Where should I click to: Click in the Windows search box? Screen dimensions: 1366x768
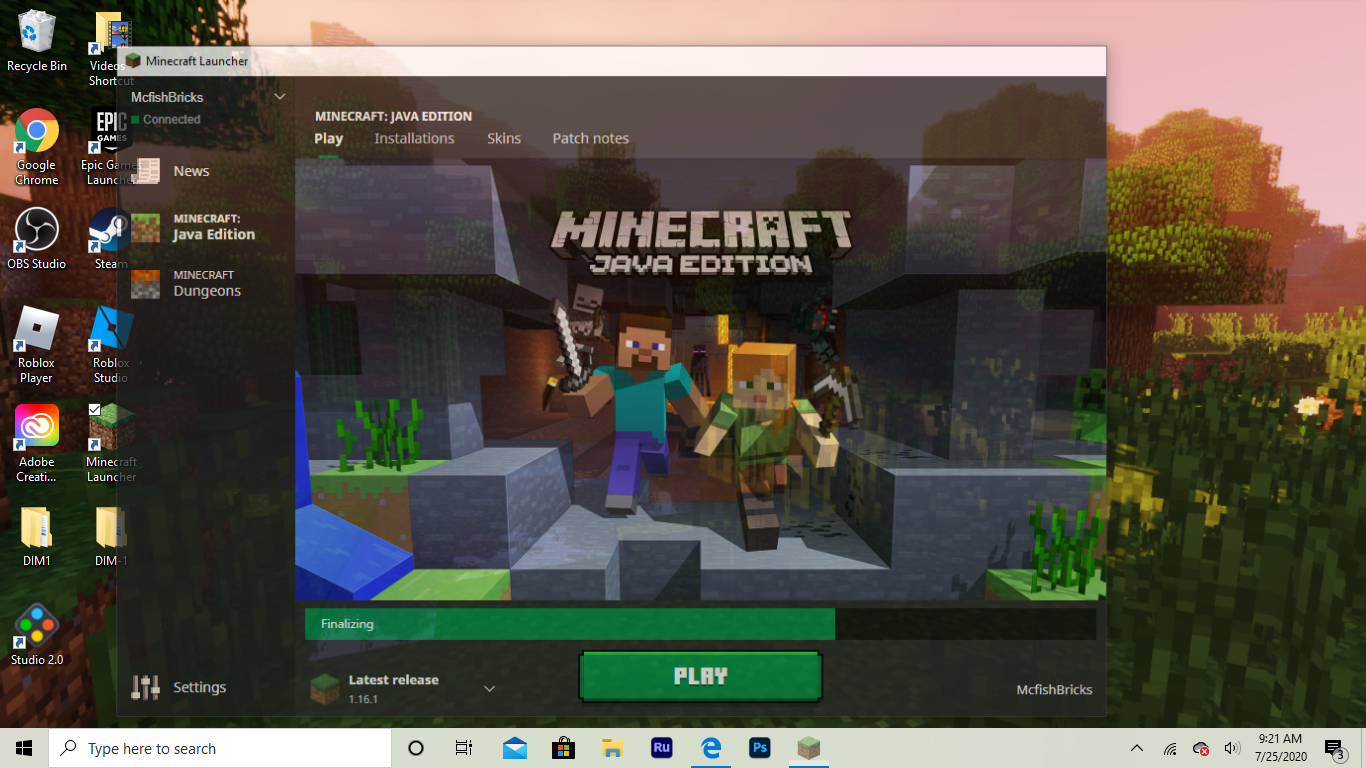(x=220, y=748)
